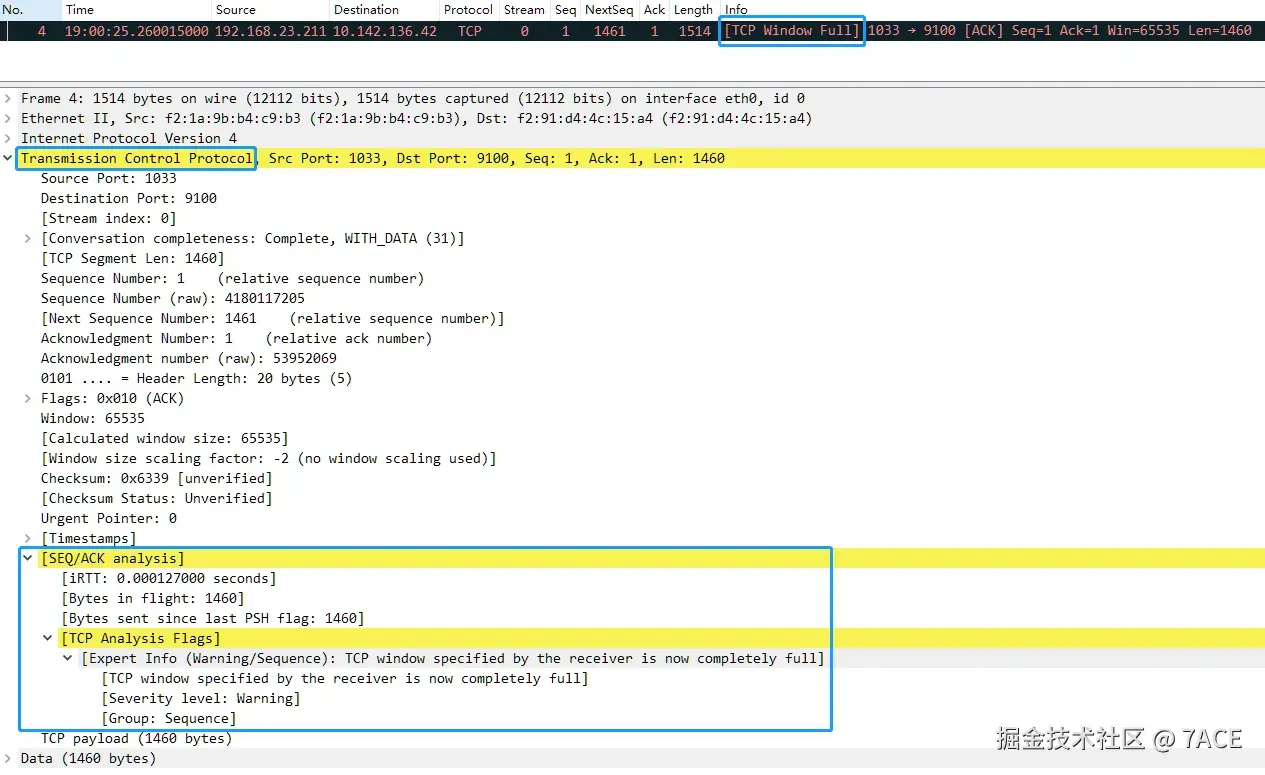Select the [Group: Sequence] line
Image resolution: width=1265 pixels, height=775 pixels.
(x=168, y=718)
